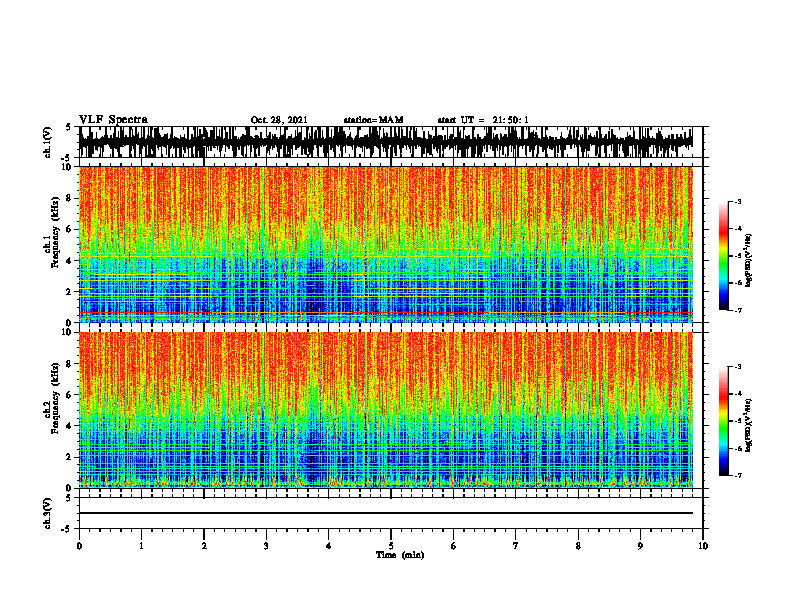Image resolution: width=792 pixels, height=612 pixels.
Task: Click time axis tick label "4"
Action: tap(329, 546)
